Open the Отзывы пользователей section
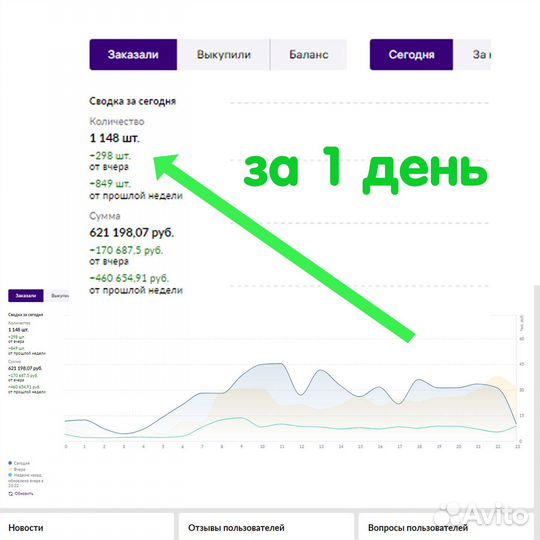Screen dimensions: 540x540 pos(236,528)
